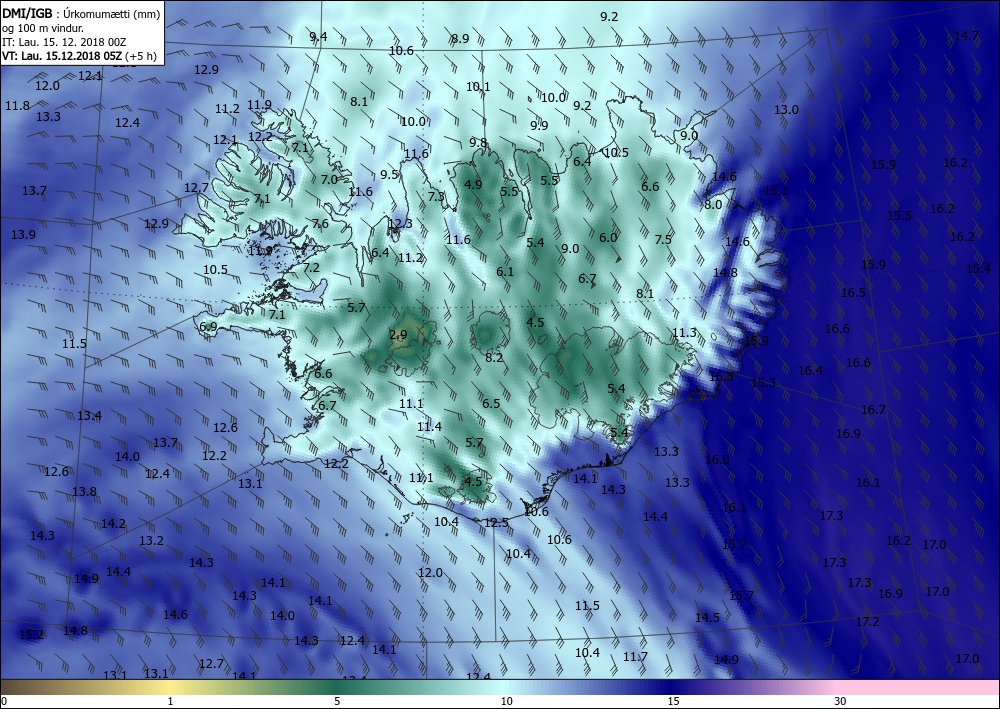
Task: Click the map value 13.8
Action: [x=84, y=492]
